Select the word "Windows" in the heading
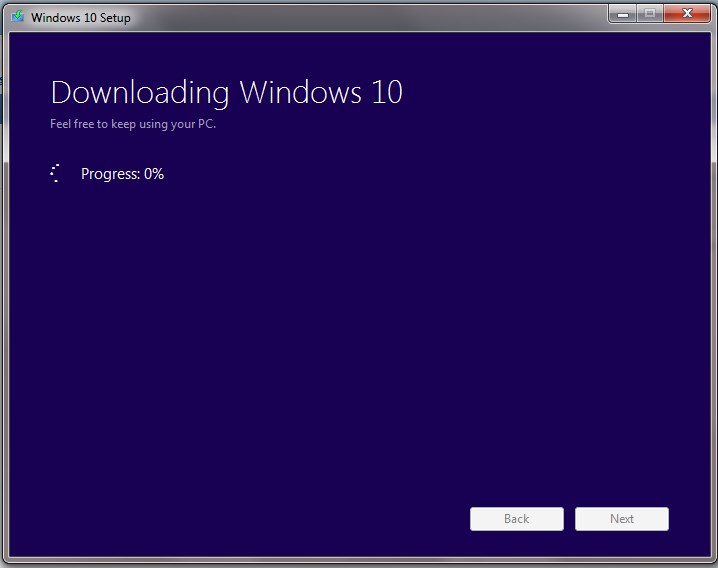Image resolution: width=718 pixels, height=568 pixels. pyautogui.click(x=300, y=93)
